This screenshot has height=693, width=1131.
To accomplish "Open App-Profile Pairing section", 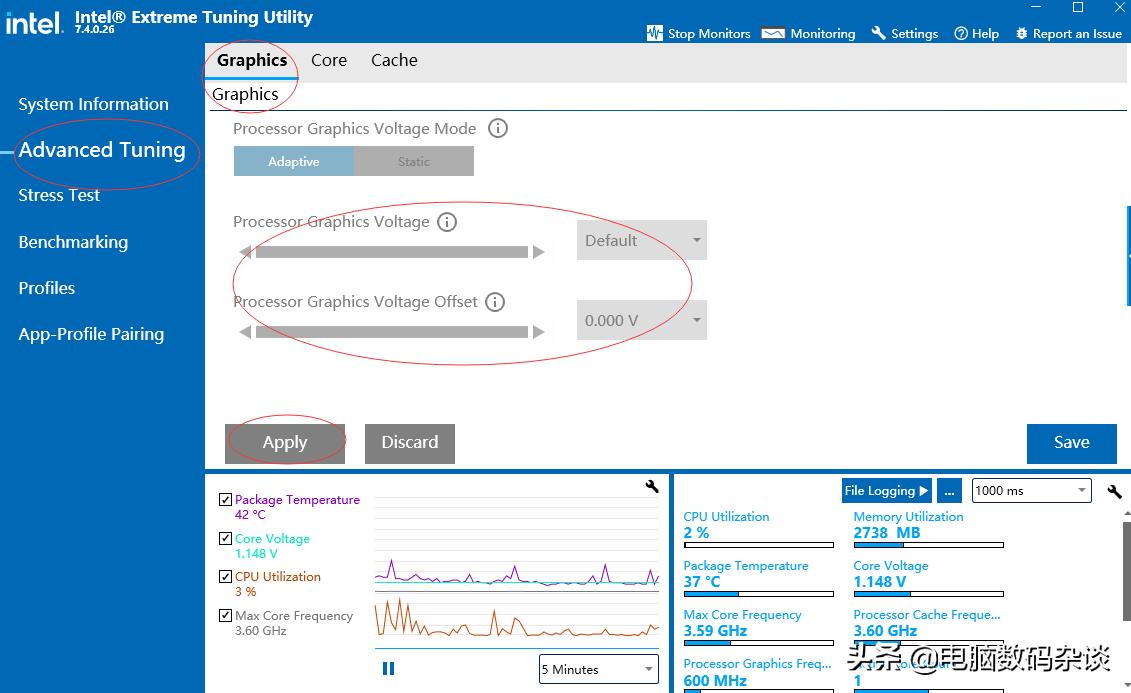I will [91, 334].
